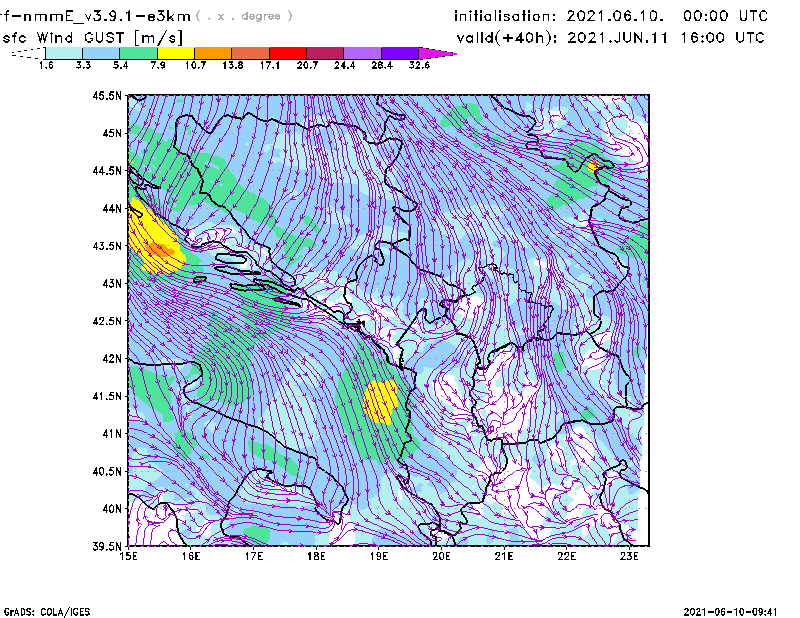
Task: Click the 42.5N latitude label
Action: tap(107, 321)
